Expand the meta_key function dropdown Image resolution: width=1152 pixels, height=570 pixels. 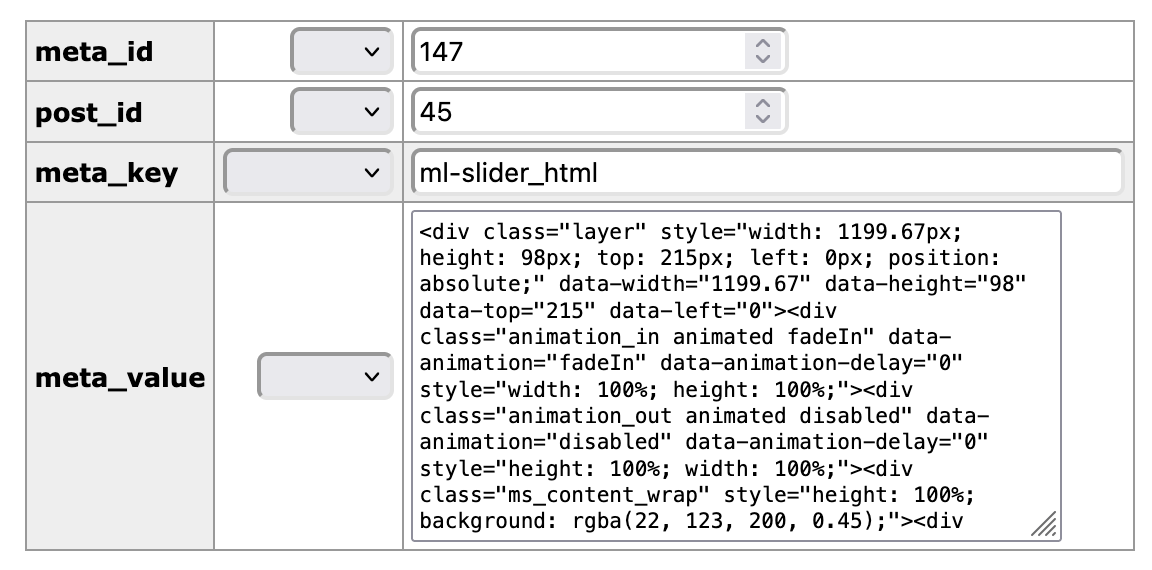pyautogui.click(x=308, y=173)
